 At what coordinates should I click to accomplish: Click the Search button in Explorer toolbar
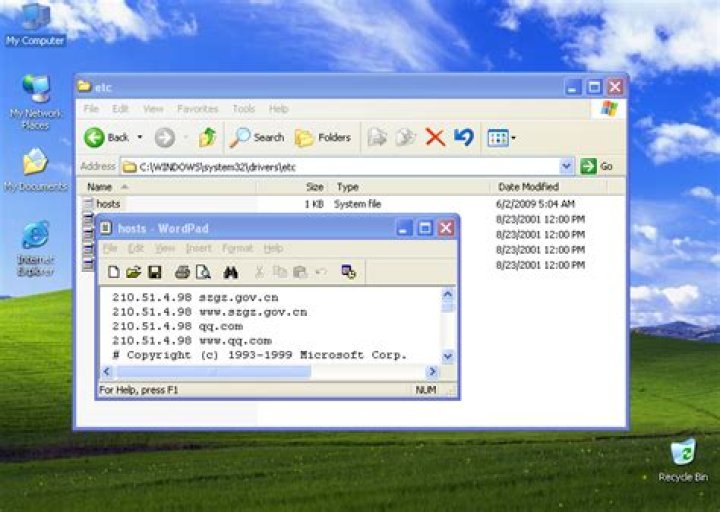click(x=257, y=137)
